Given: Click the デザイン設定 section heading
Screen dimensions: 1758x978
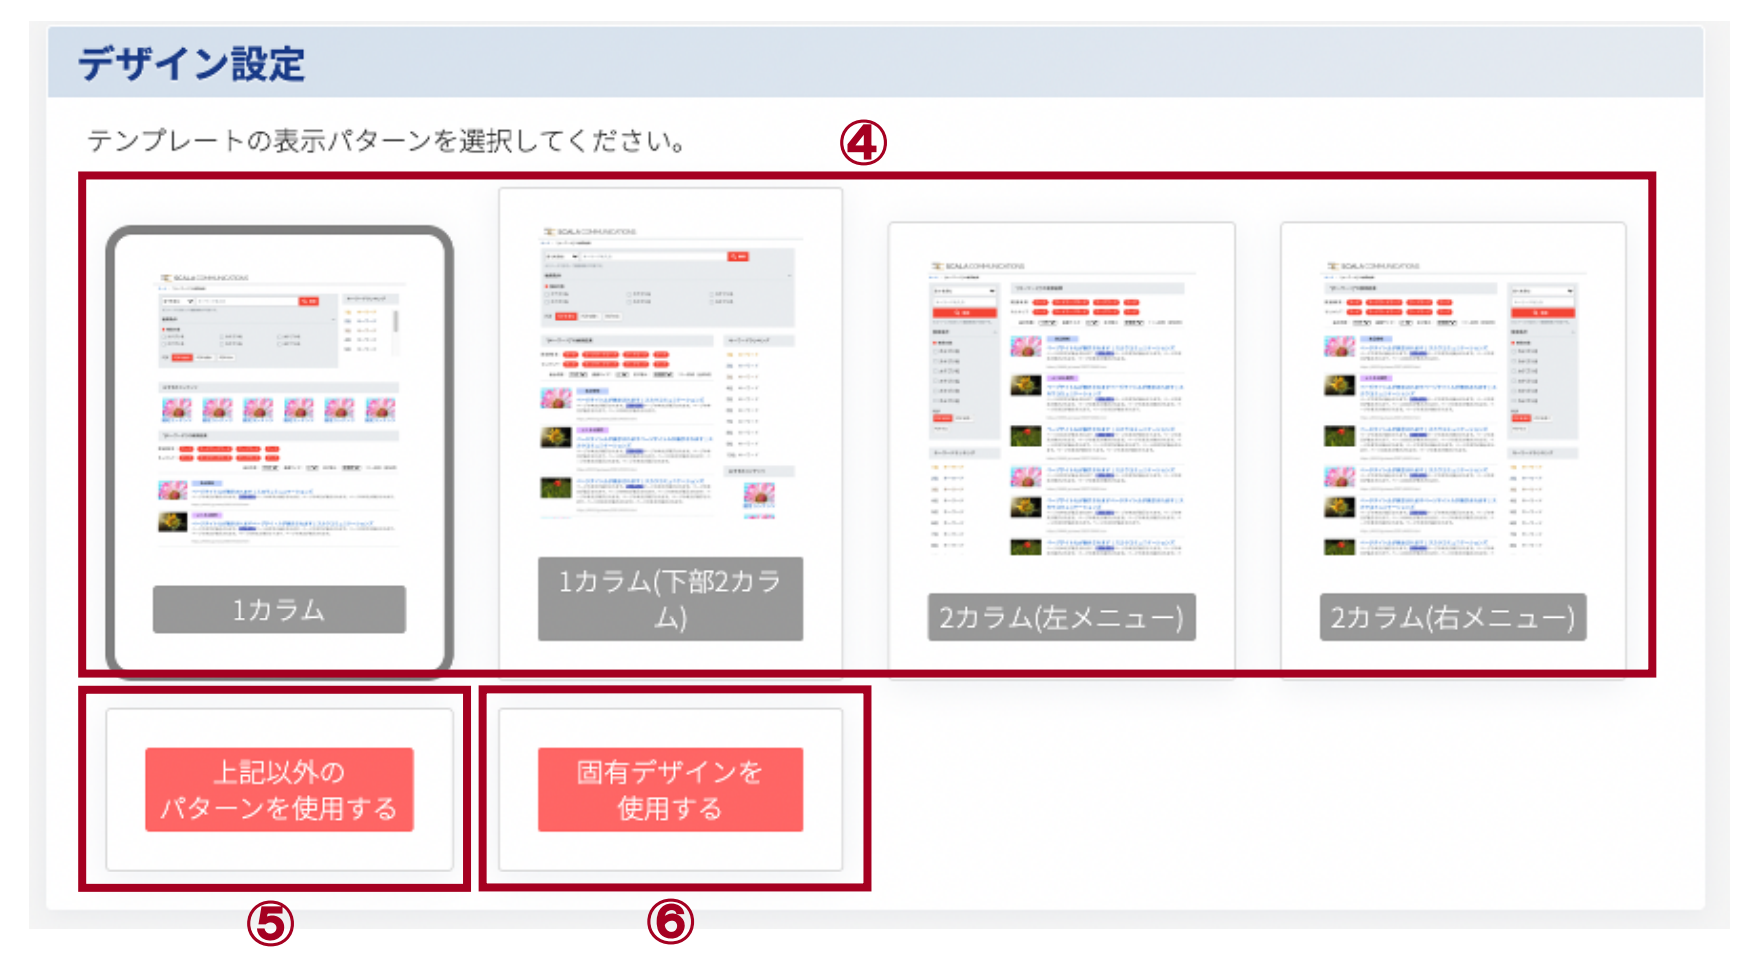Looking at the screenshot, I should click(191, 64).
